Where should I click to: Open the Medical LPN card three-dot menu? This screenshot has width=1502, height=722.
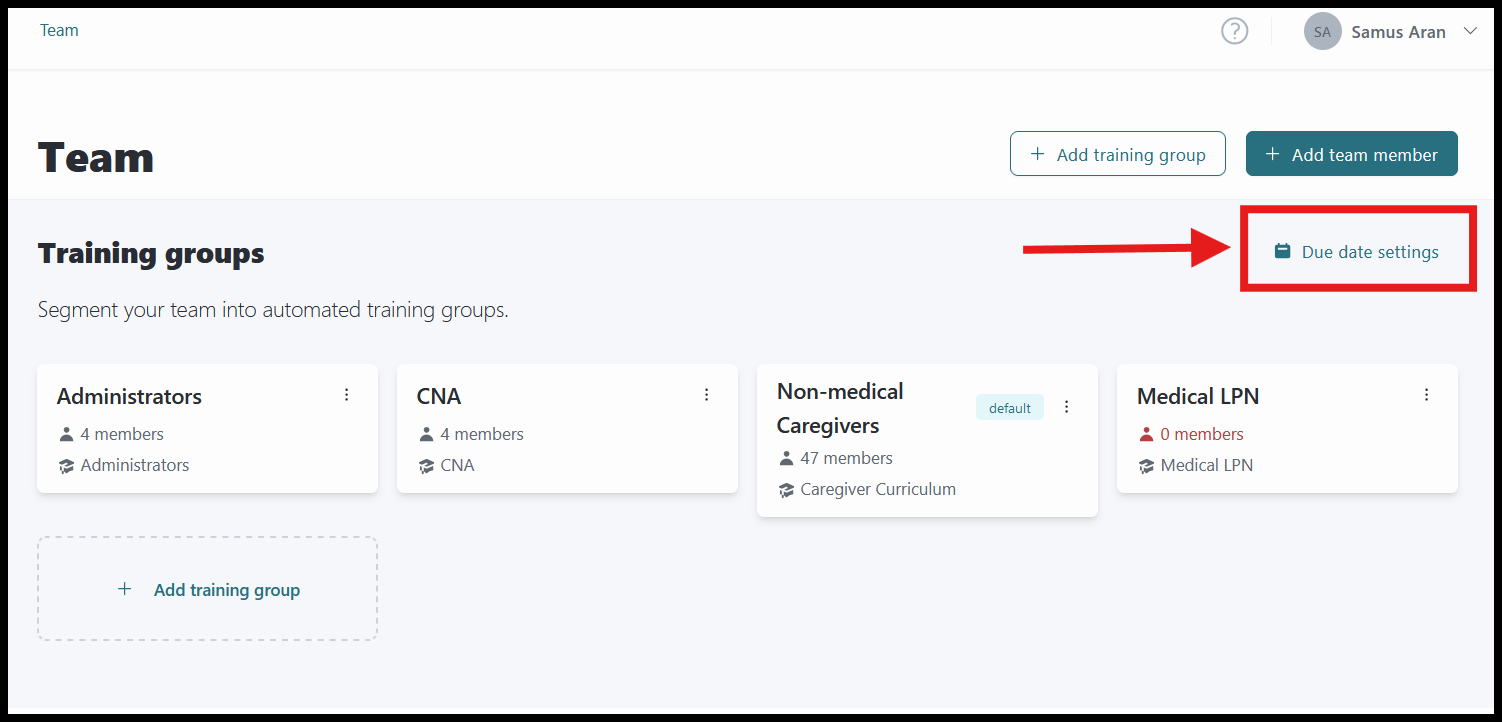tap(1427, 395)
